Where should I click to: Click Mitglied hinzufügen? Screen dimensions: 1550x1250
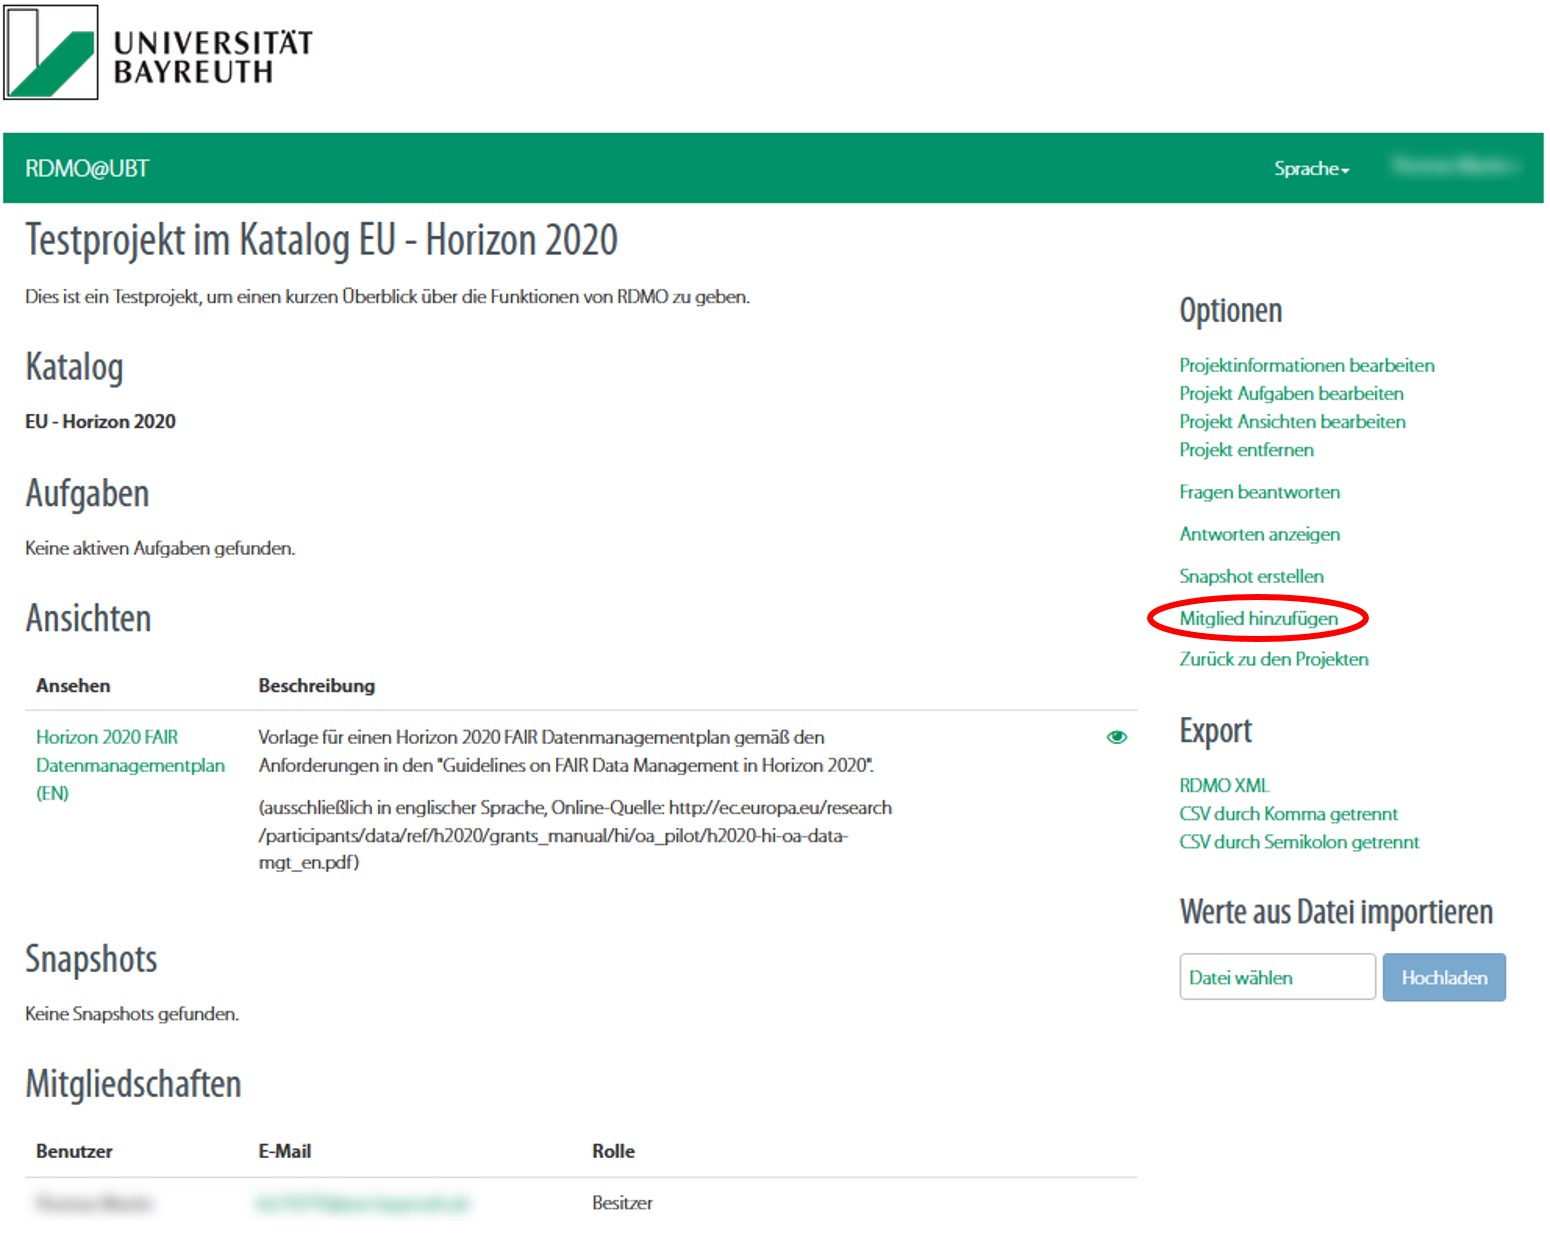1258,618
